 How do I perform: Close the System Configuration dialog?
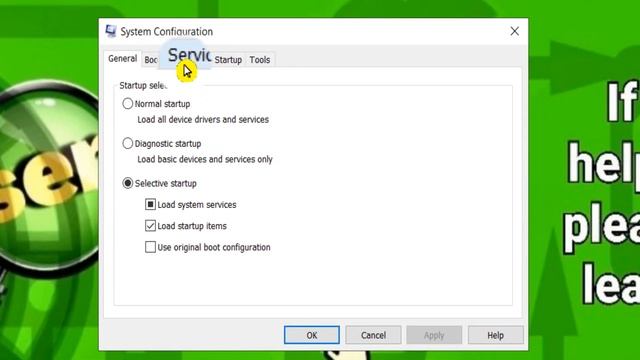click(x=515, y=31)
